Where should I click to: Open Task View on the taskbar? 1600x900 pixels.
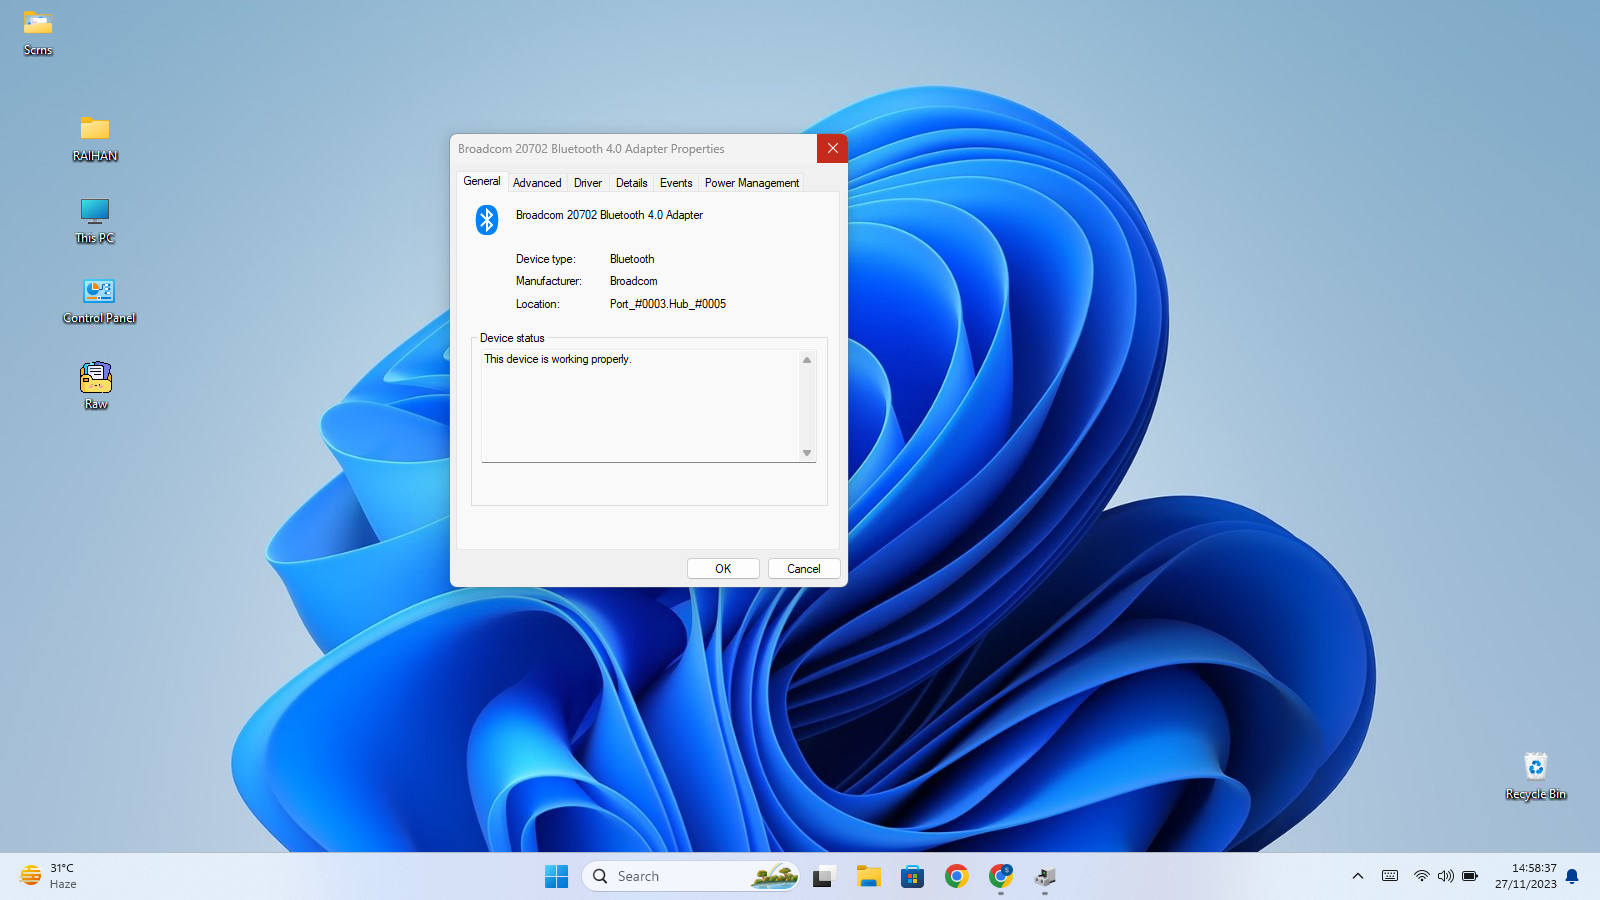point(823,877)
